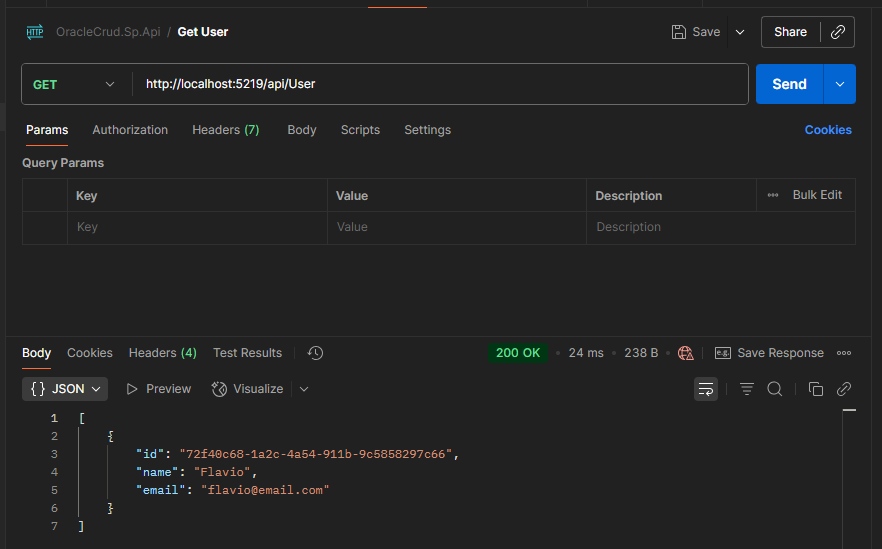Click the request URL input field
882x549 pixels.
[440, 85]
